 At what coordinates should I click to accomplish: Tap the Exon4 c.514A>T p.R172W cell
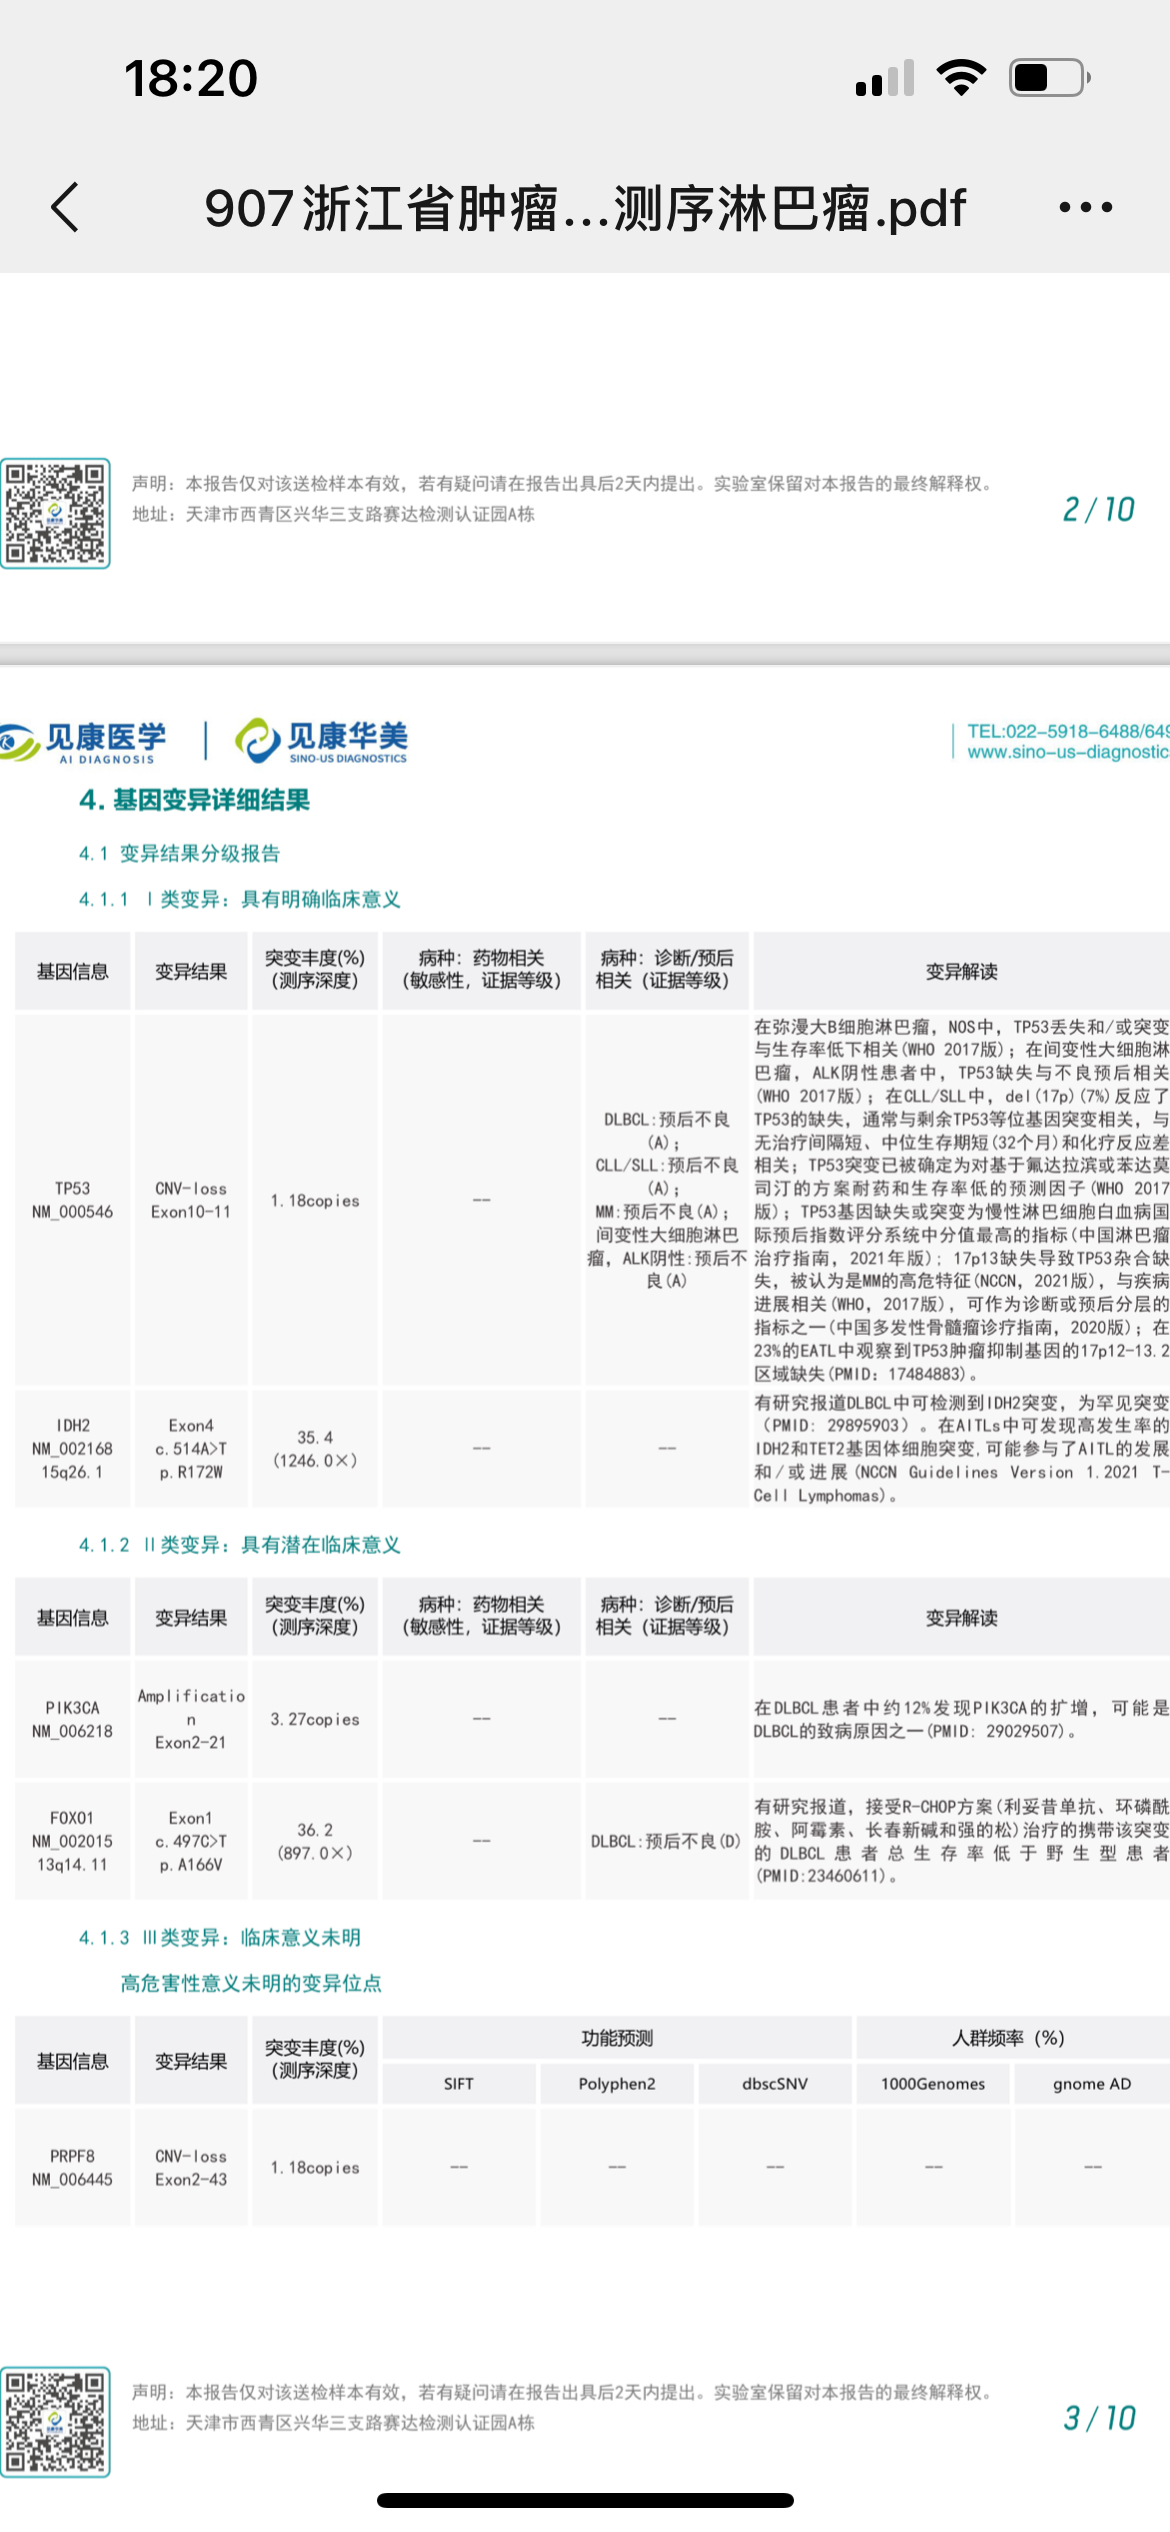pyautogui.click(x=191, y=1448)
